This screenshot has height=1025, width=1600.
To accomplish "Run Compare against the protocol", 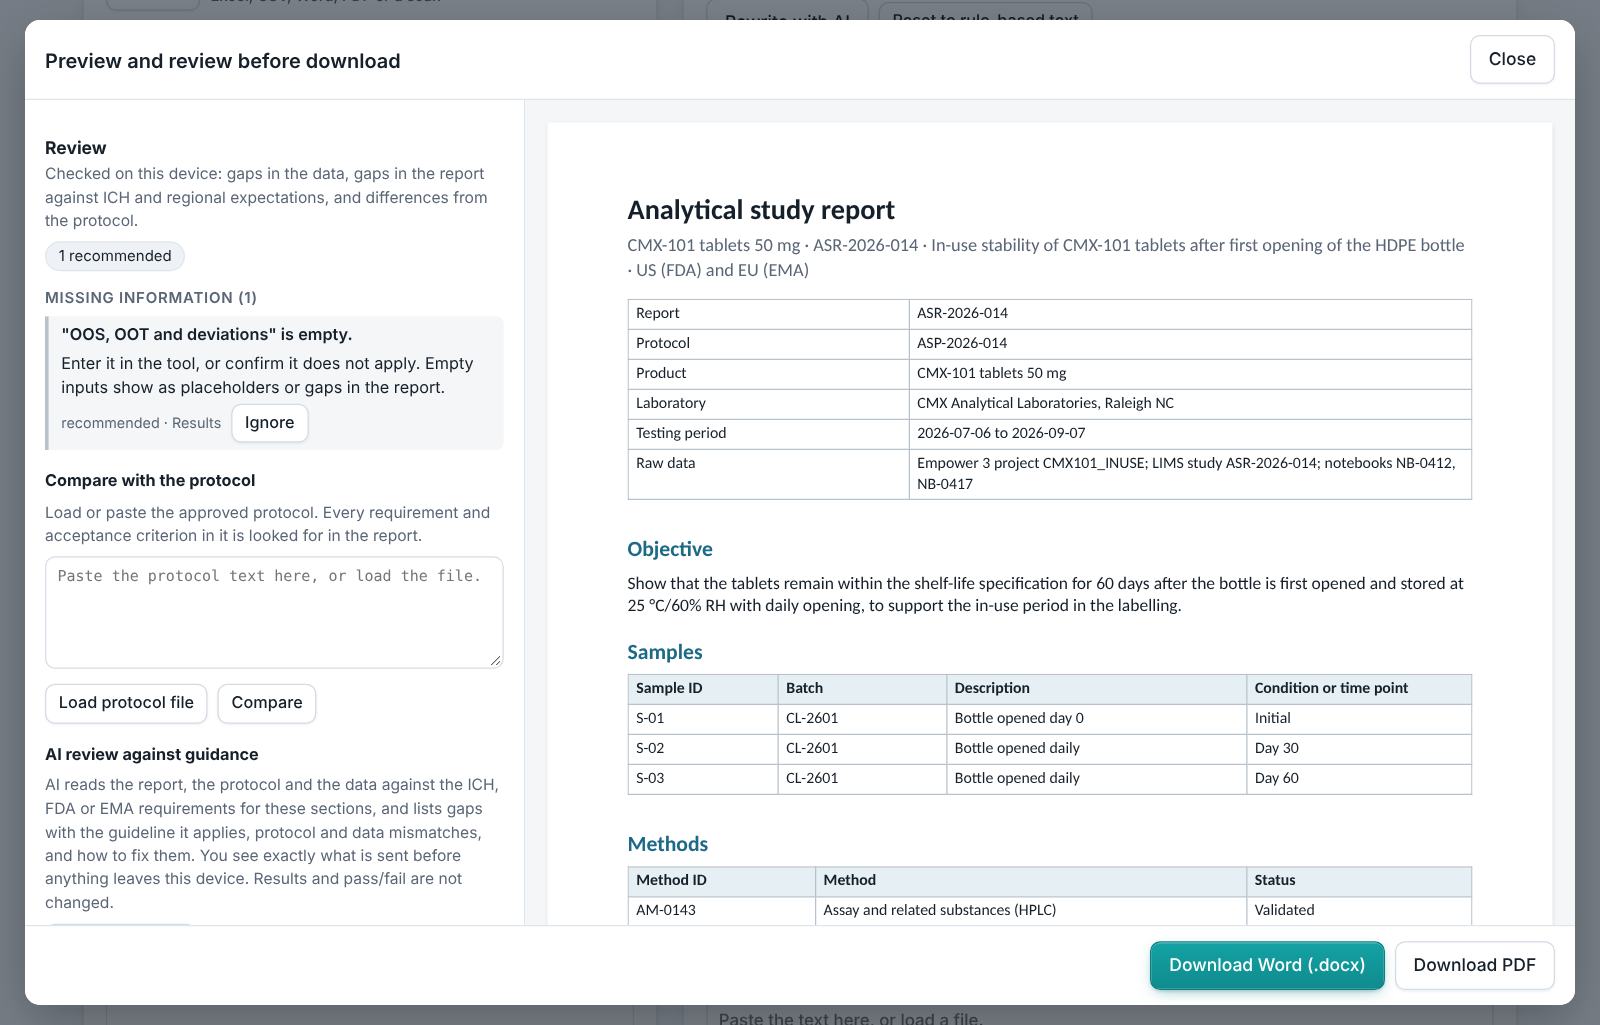I will [267, 703].
